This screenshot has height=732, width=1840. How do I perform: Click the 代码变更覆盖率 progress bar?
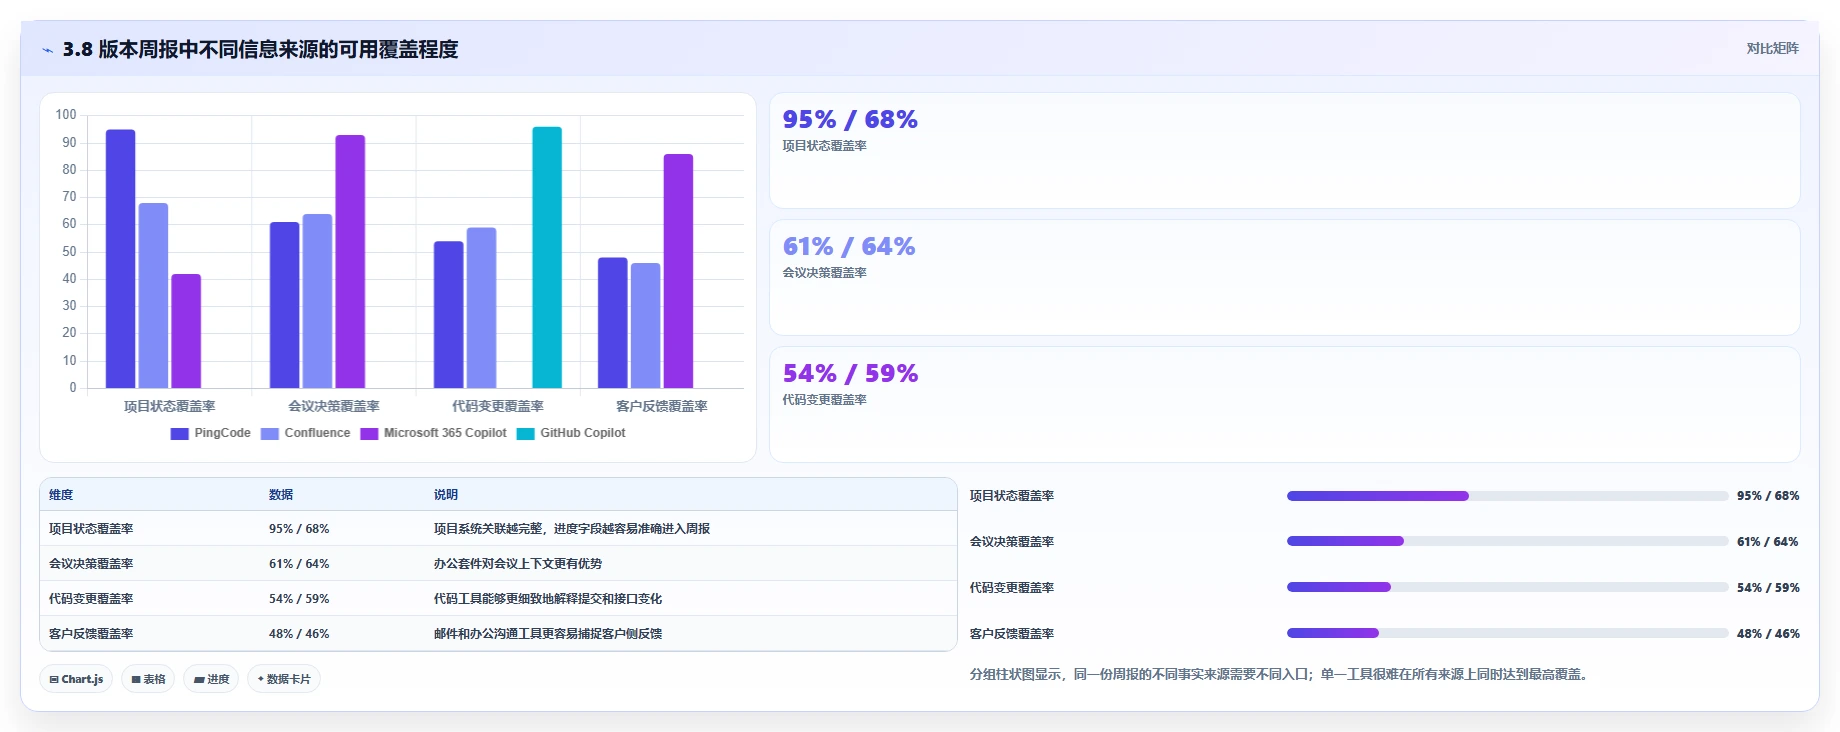pos(1507,588)
